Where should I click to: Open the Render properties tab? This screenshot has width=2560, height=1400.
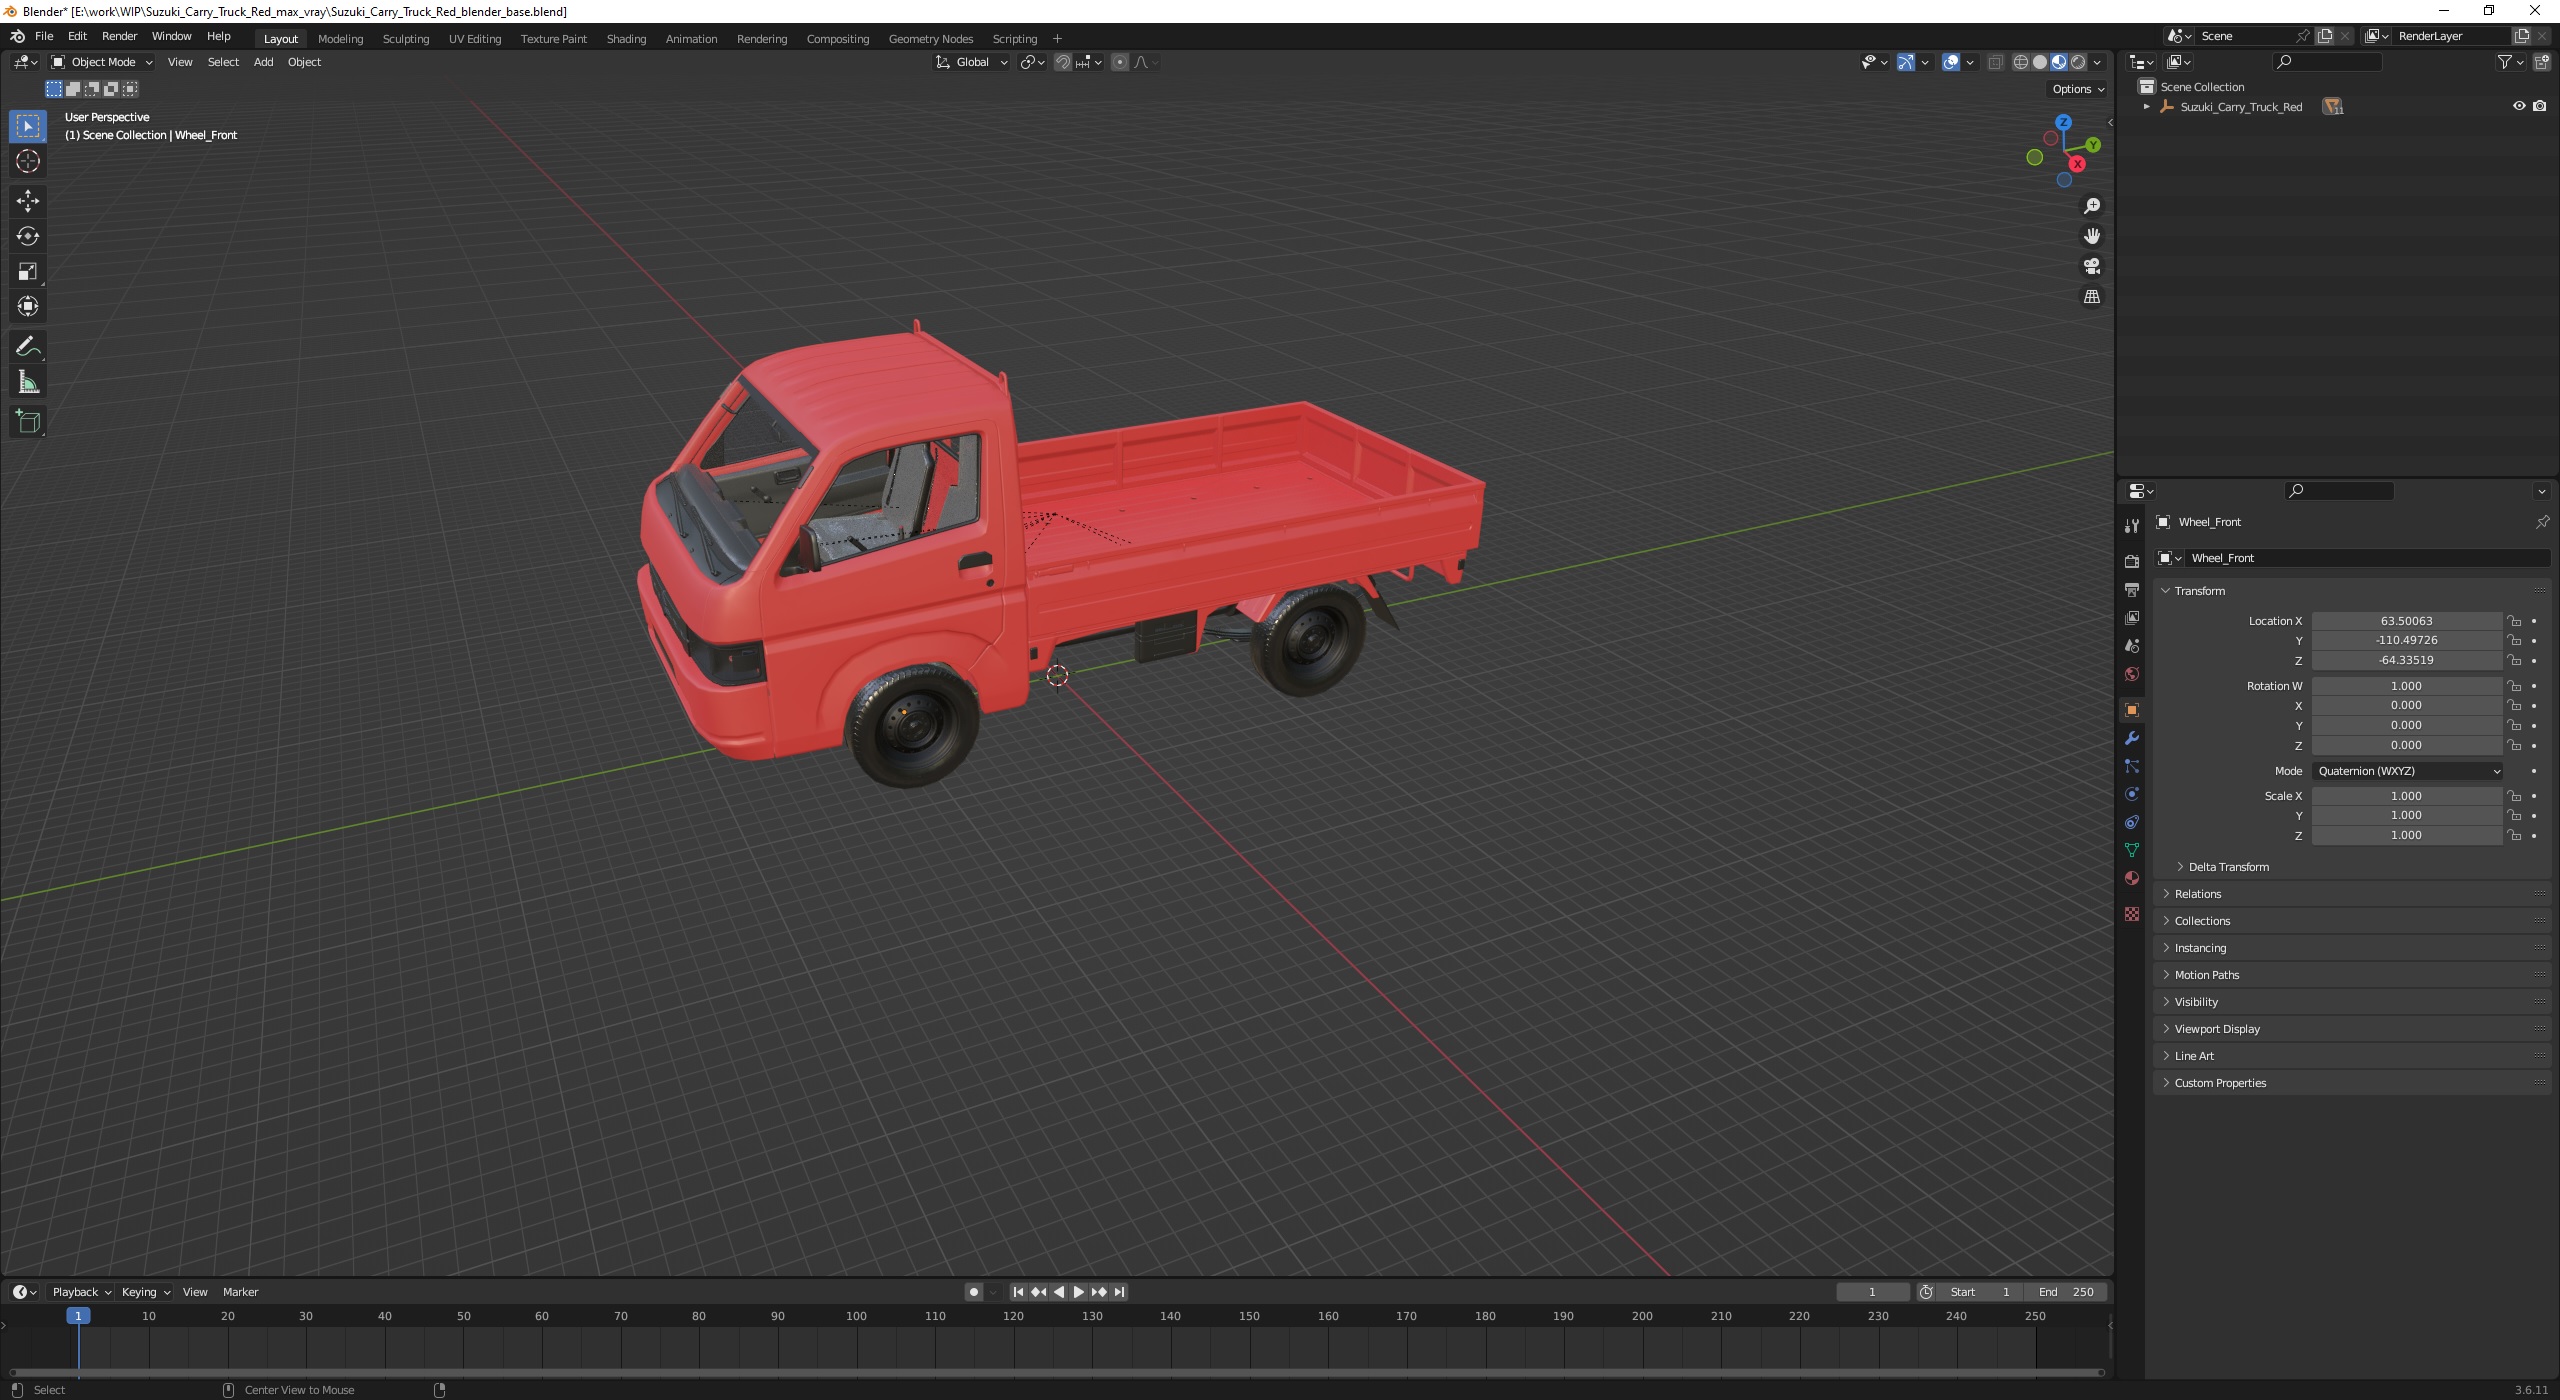[2132, 561]
